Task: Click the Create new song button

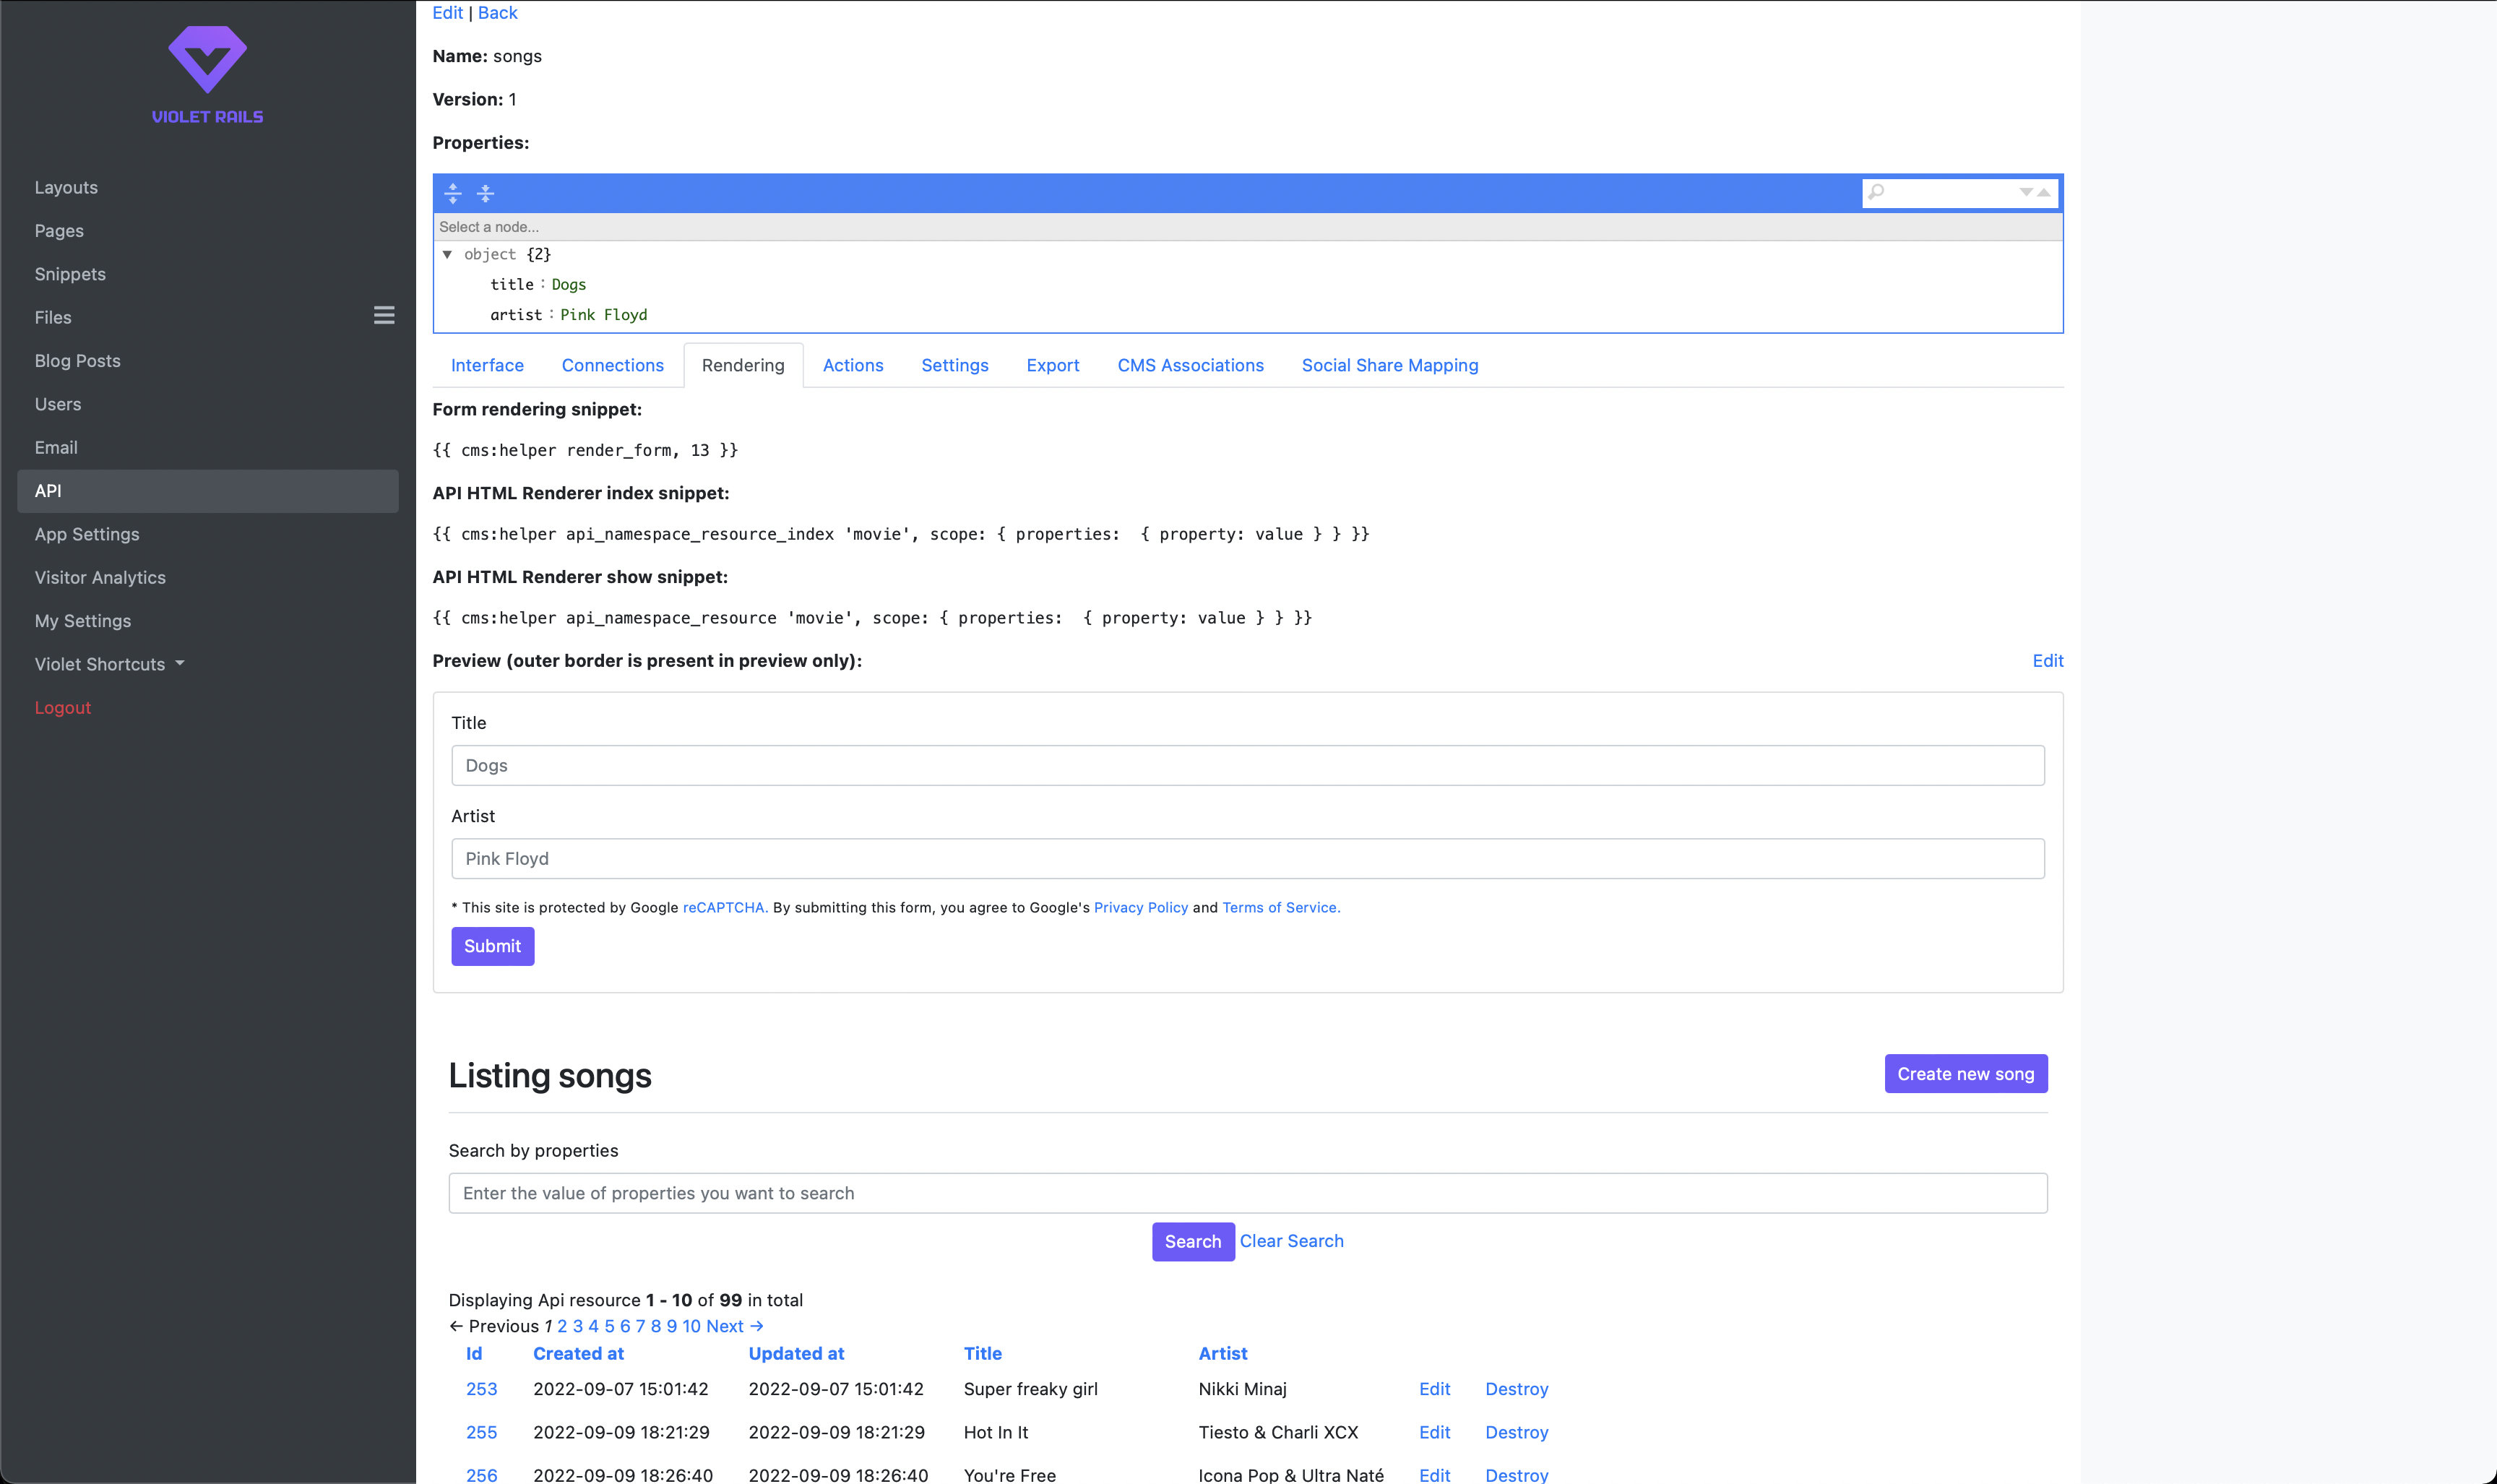Action: point(1965,1072)
